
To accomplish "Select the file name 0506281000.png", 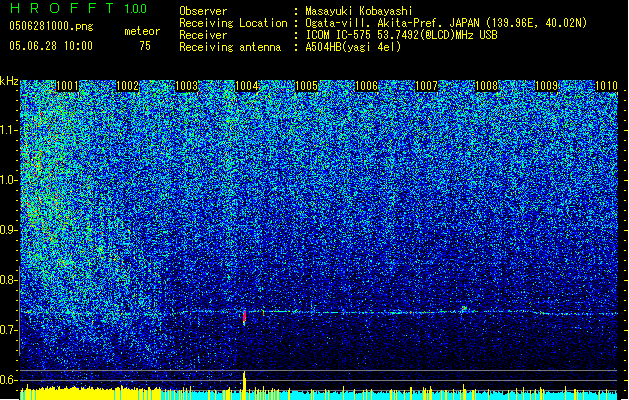I will (x=51, y=27).
